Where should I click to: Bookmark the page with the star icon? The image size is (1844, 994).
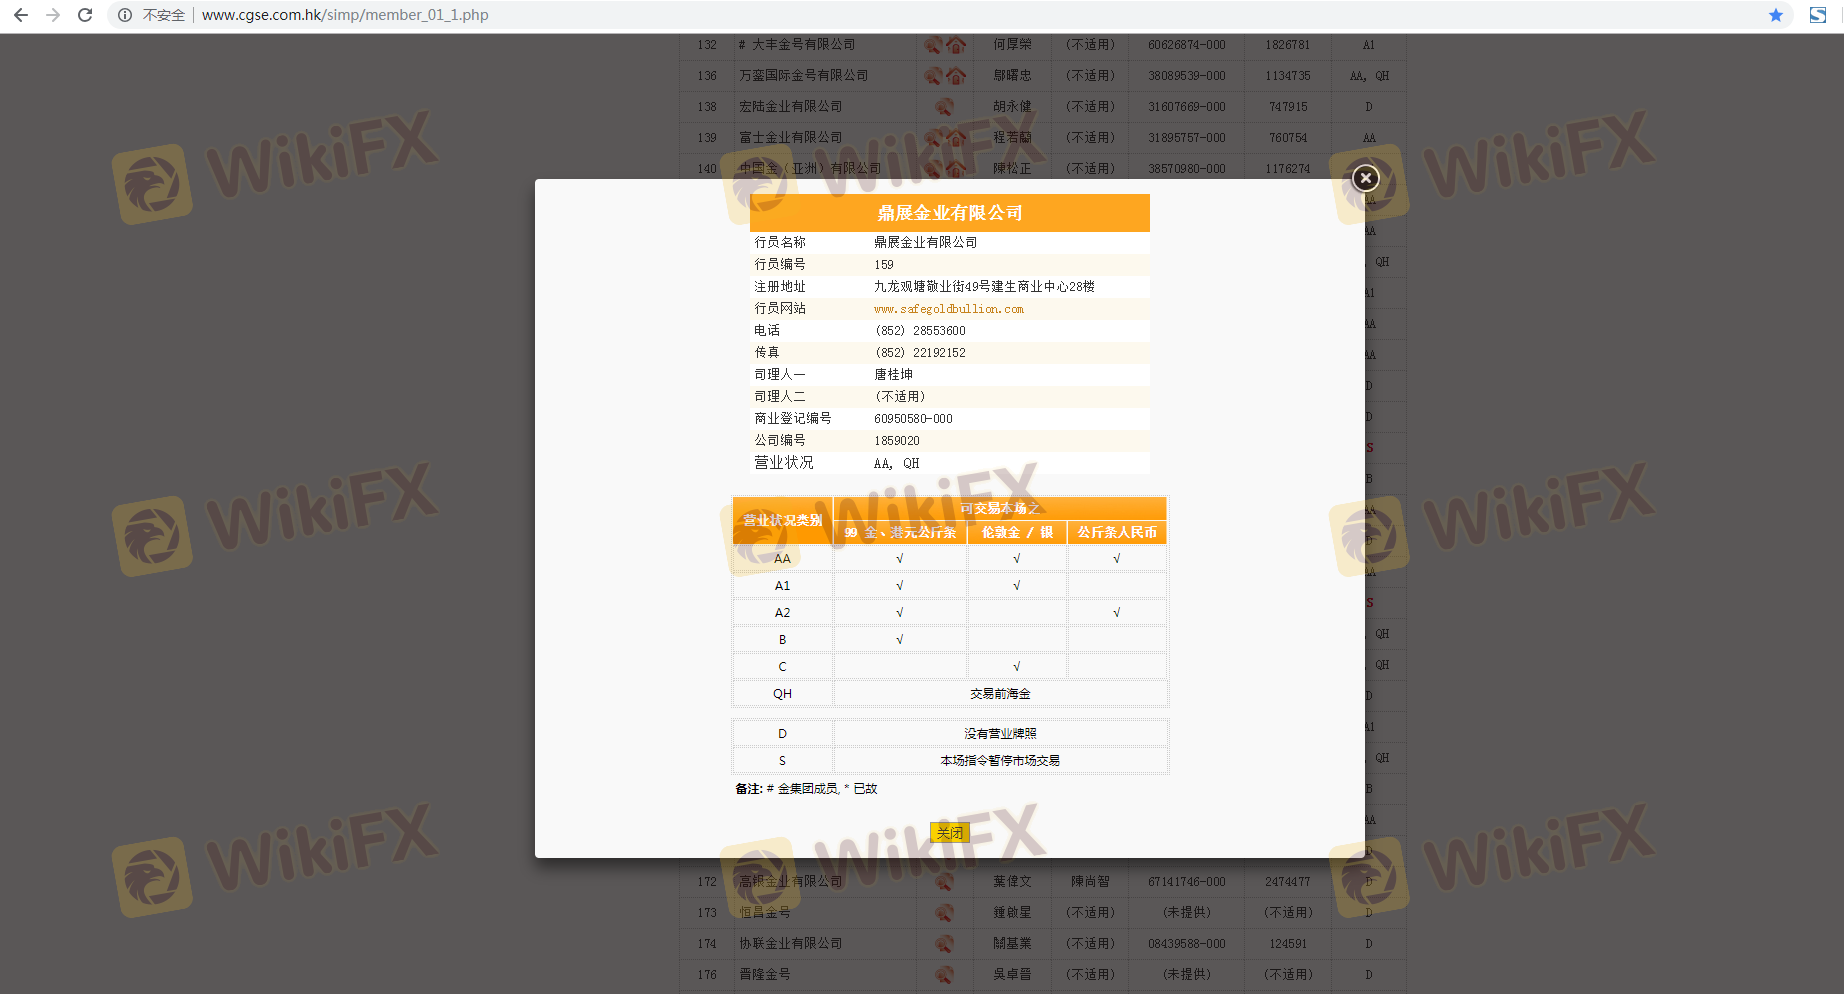[x=1776, y=15]
